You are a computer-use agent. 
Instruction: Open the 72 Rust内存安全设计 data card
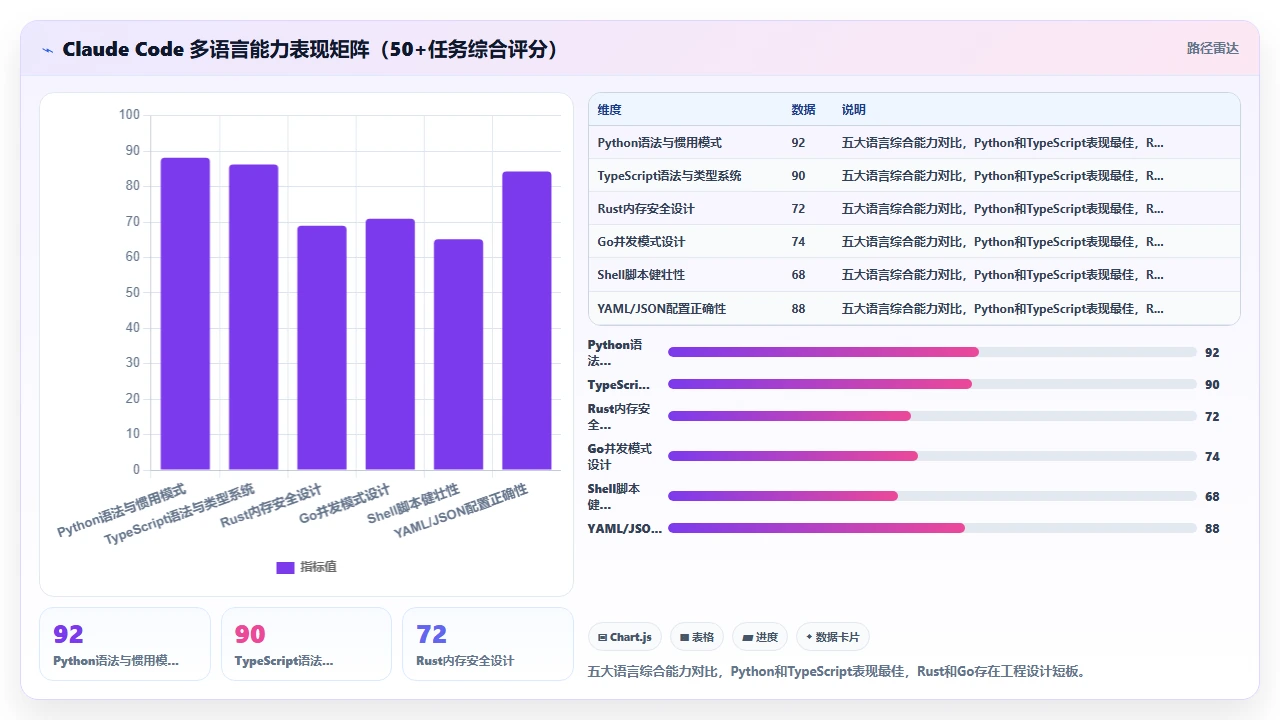point(488,644)
